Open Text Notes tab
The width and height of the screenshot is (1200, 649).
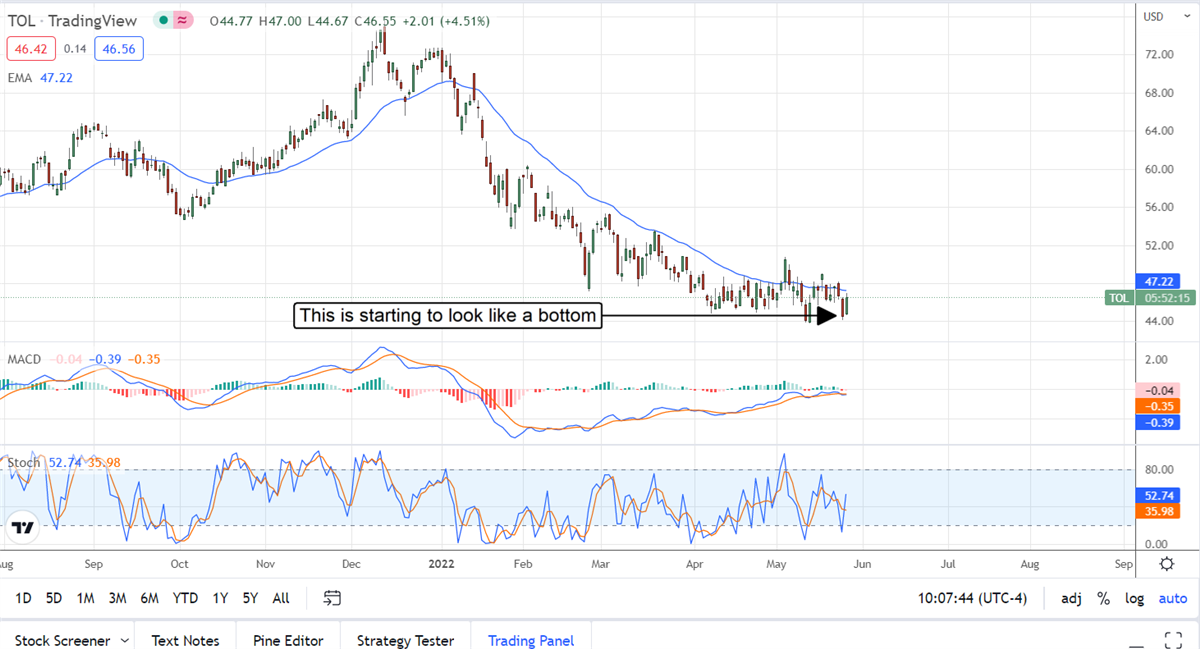[x=185, y=640]
